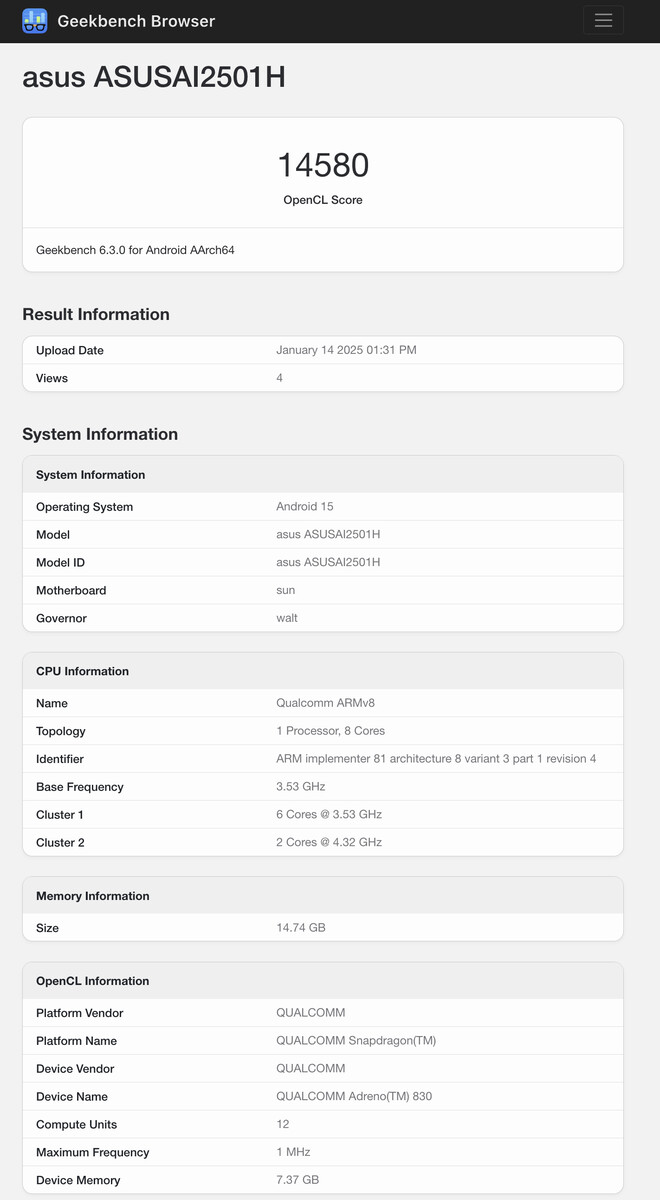Select the asus ASUSAI2501H page heading
Image resolution: width=660 pixels, height=1200 pixels.
point(154,77)
